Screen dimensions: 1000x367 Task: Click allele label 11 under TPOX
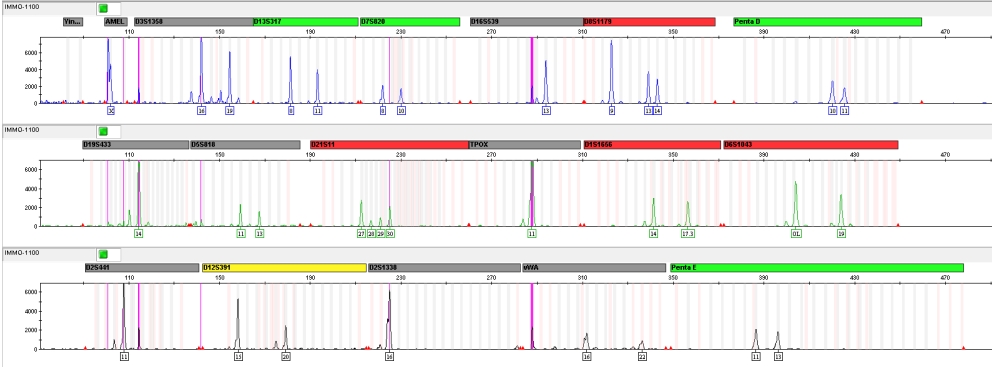[531, 234]
